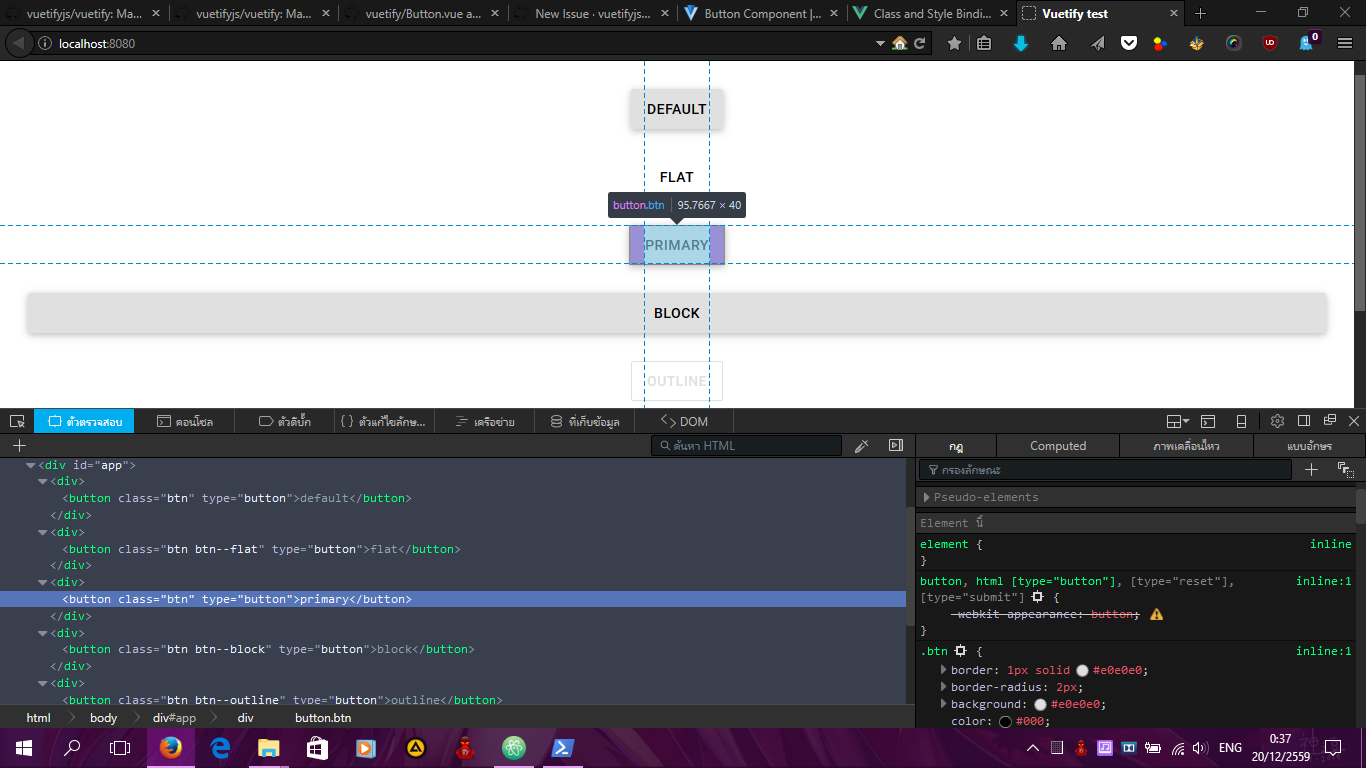Click selector highlighter icon after type="submit"
The width and height of the screenshot is (1366, 768).
1038,597
